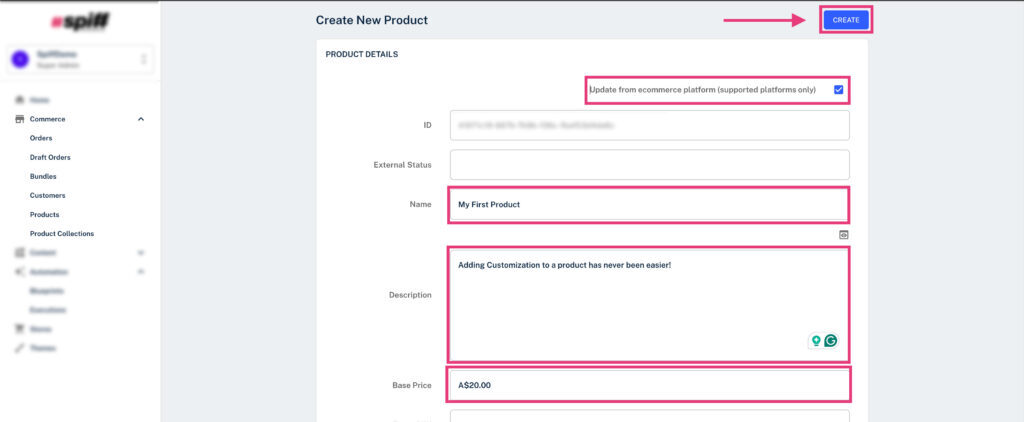
Task: Click the Commerce label in sidebar
Action: click(x=48, y=120)
